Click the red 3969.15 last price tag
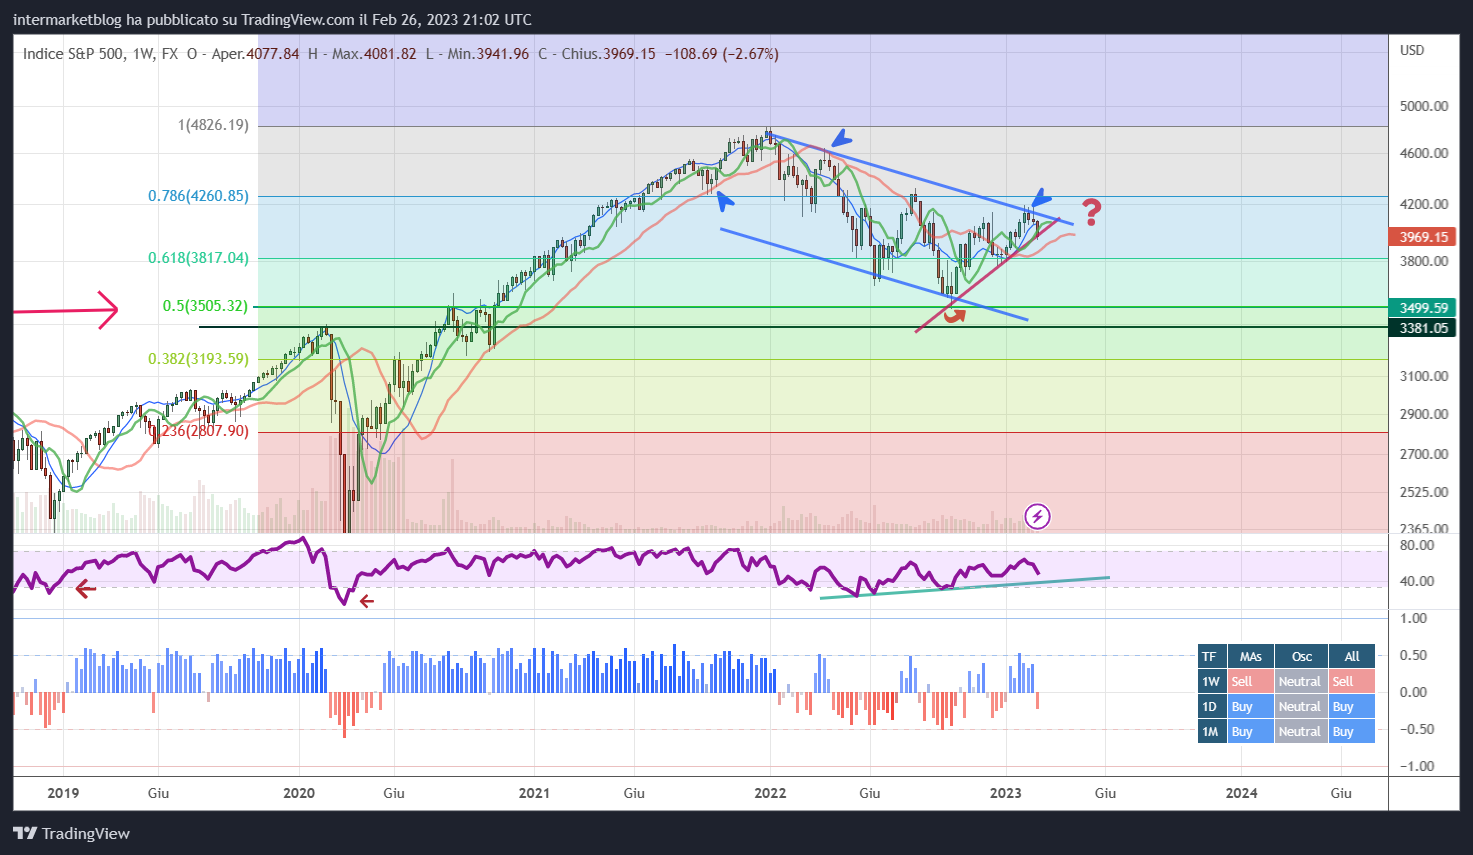 pyautogui.click(x=1423, y=237)
